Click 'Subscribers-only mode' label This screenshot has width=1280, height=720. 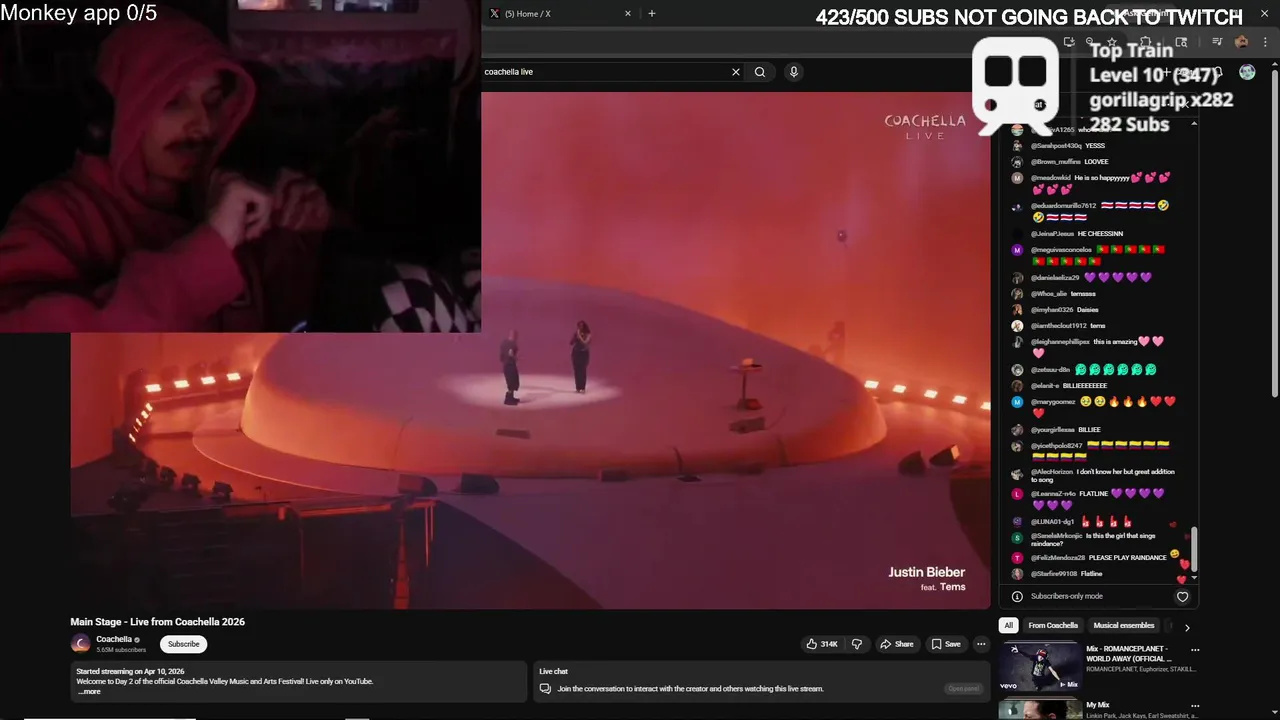(x=1066, y=596)
